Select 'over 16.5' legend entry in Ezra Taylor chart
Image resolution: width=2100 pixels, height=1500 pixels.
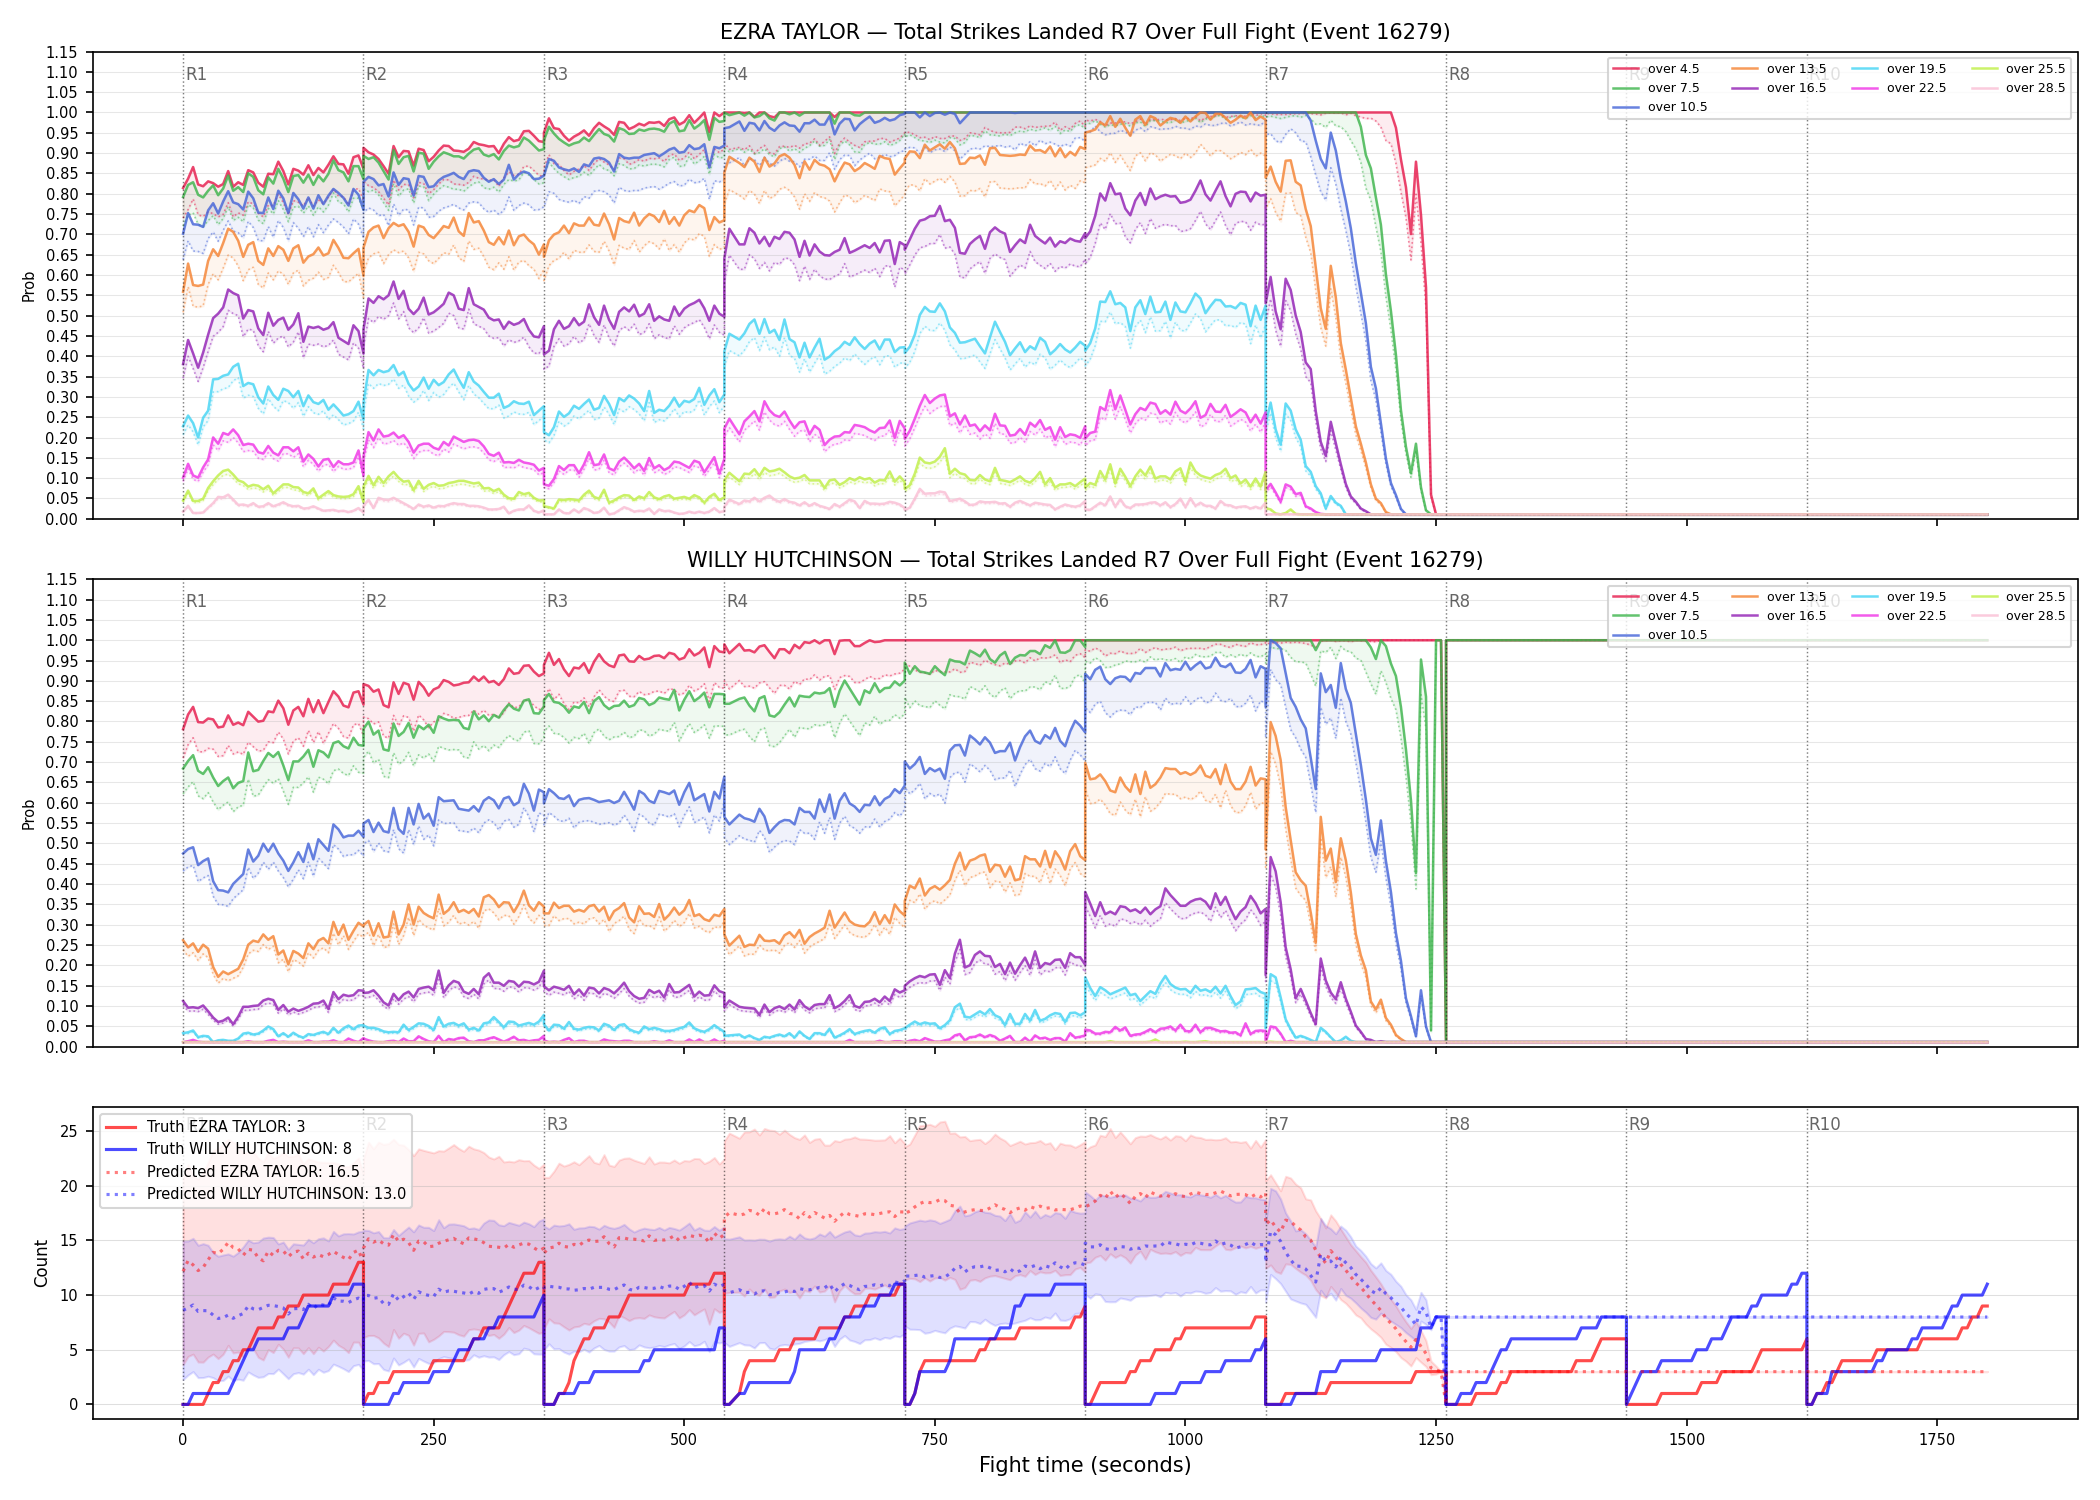1779,88
